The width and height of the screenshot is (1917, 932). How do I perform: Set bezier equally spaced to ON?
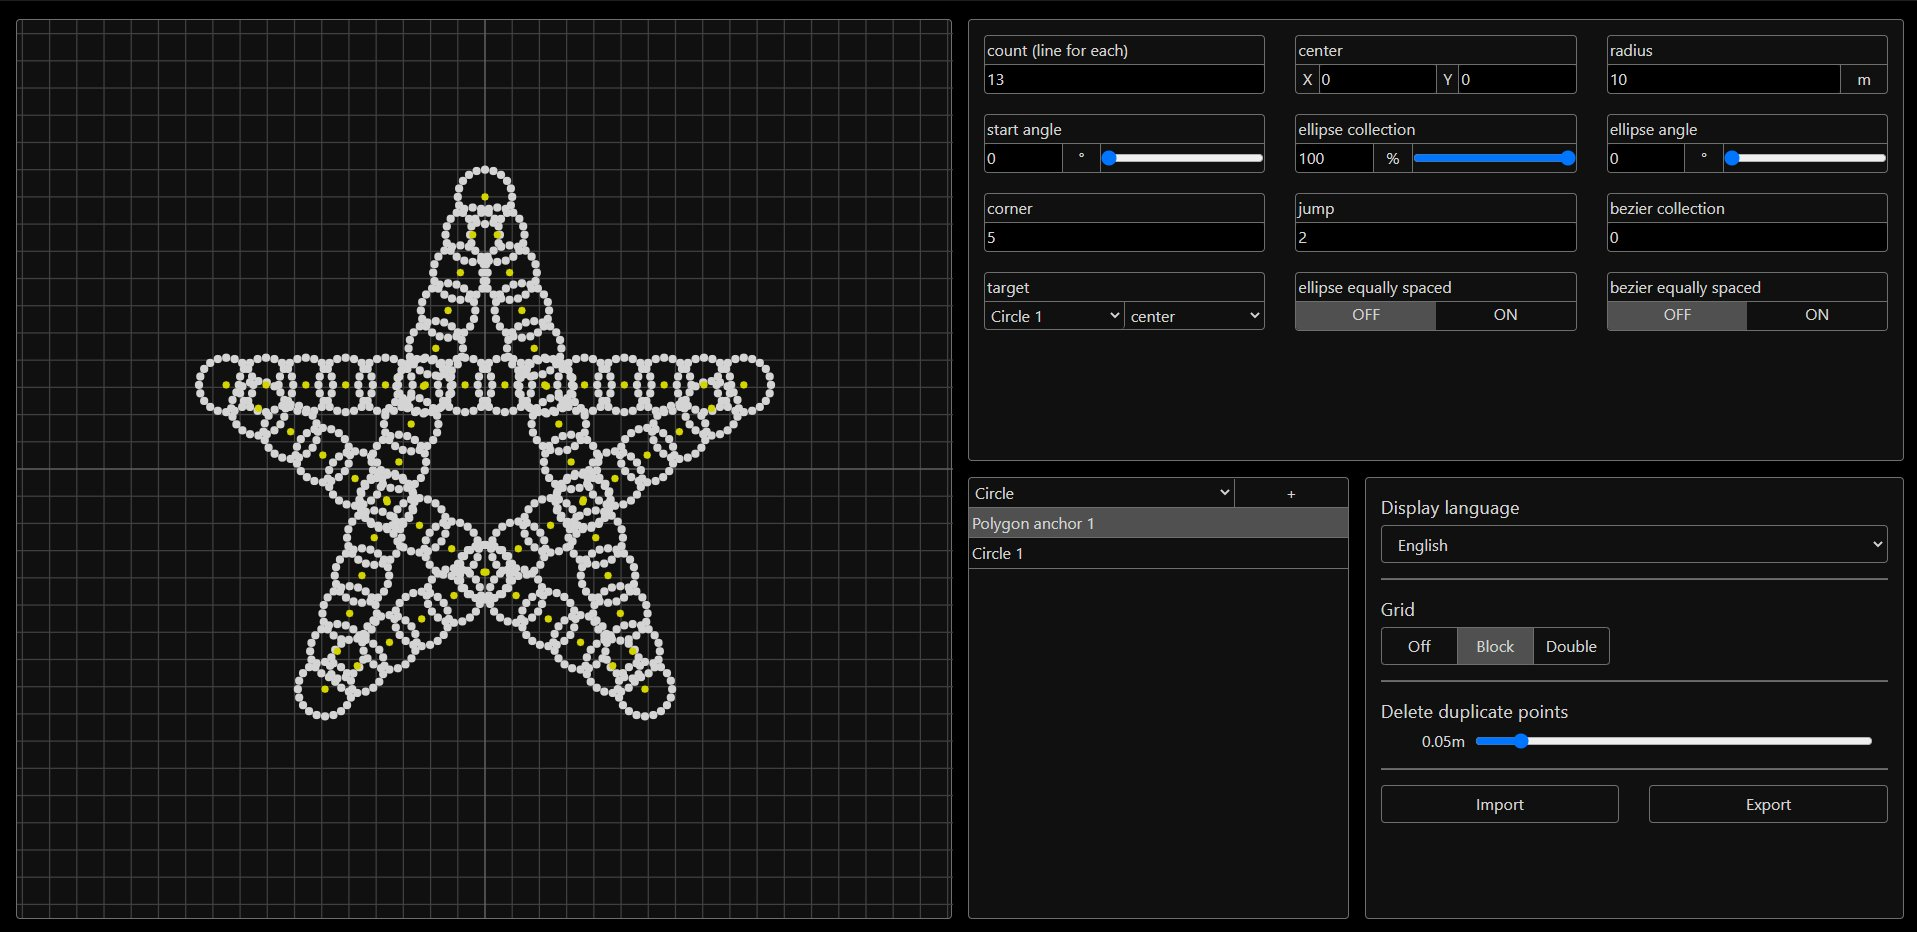1816,315
